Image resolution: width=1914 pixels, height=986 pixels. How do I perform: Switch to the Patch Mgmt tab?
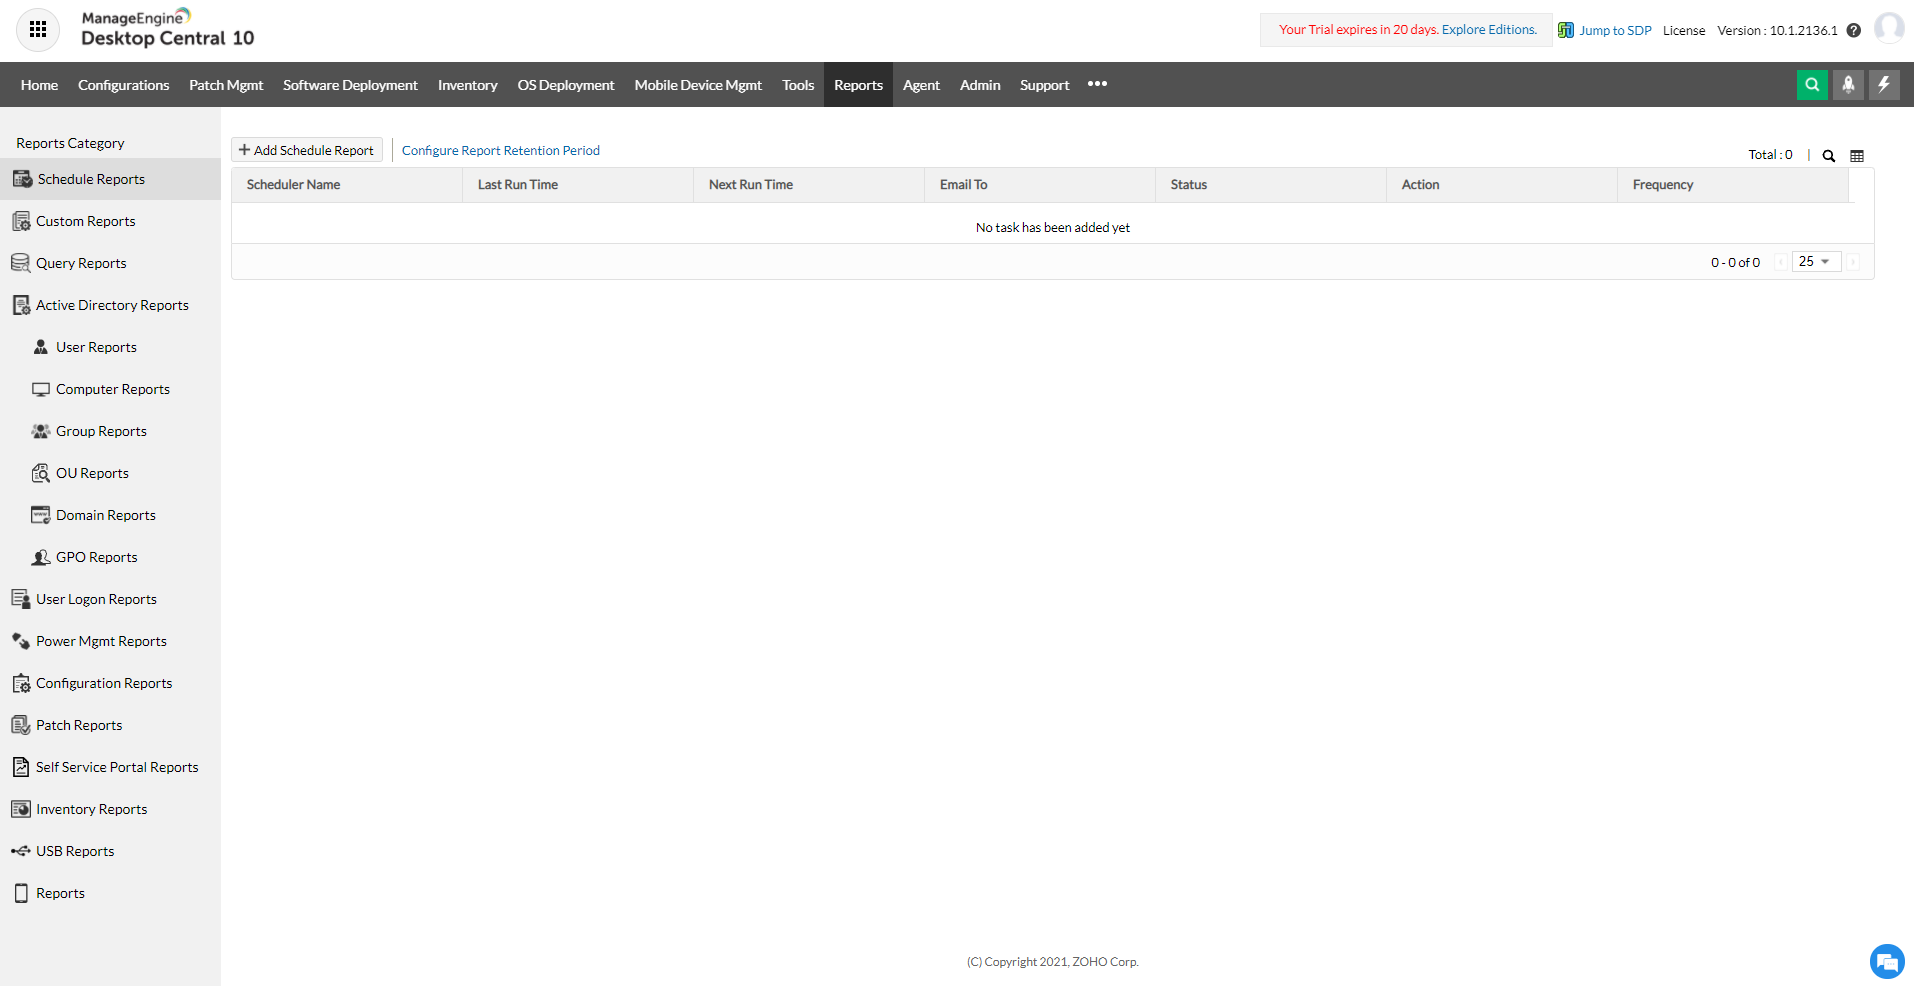coord(225,84)
